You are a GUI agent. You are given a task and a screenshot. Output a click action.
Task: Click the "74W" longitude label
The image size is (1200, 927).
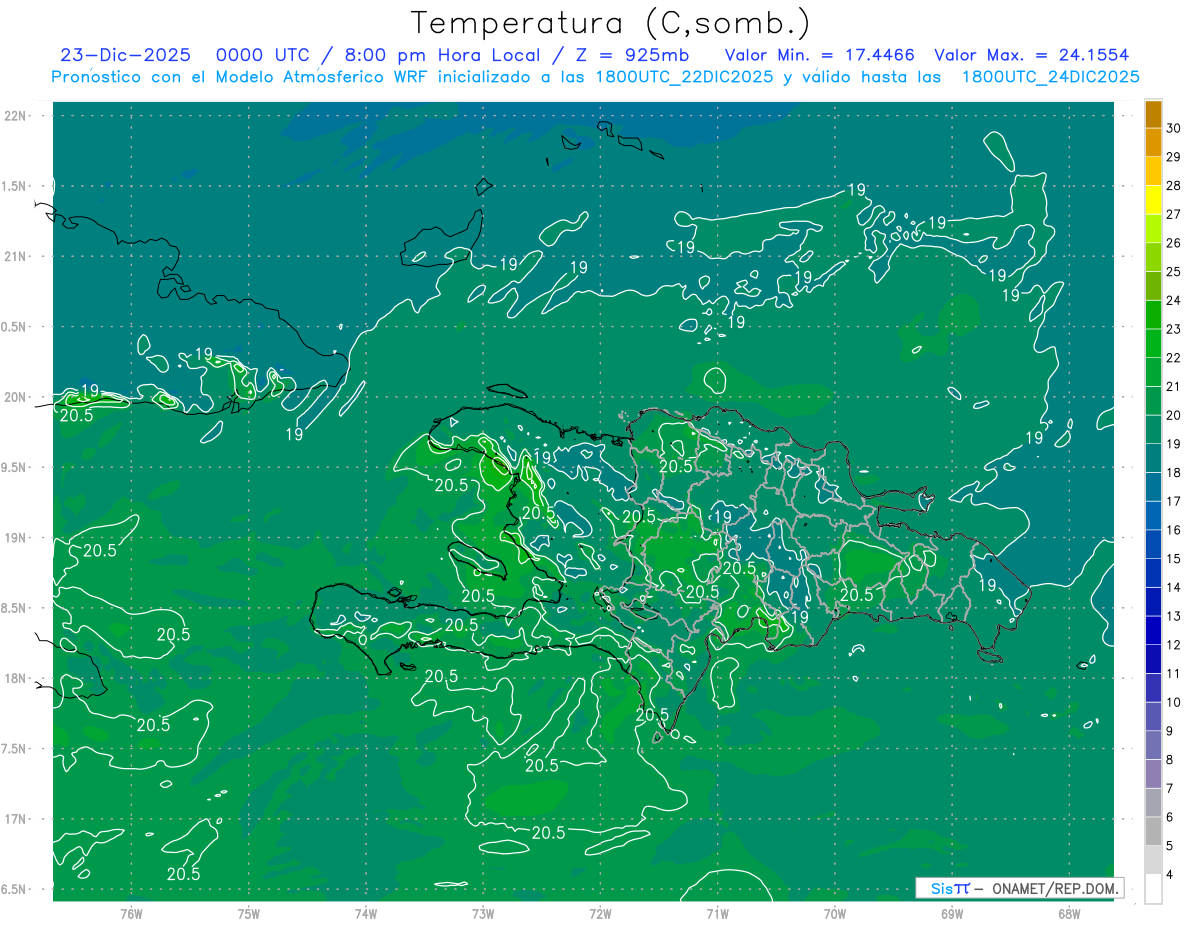(x=365, y=913)
